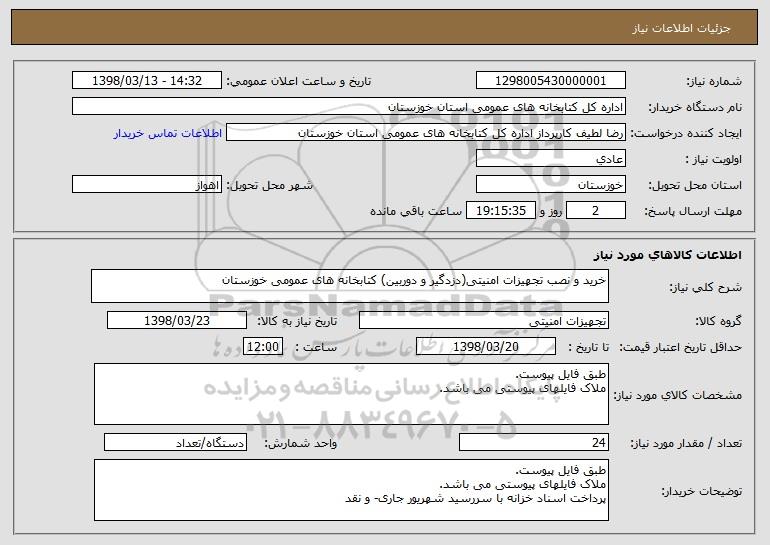Click the payment note line پرداخت اسناد خزانه
The width and height of the screenshot is (770, 545).
coord(475,498)
